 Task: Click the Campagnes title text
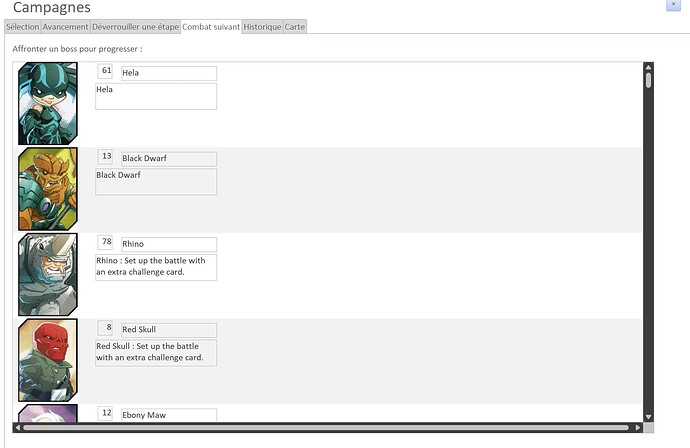[52, 7]
